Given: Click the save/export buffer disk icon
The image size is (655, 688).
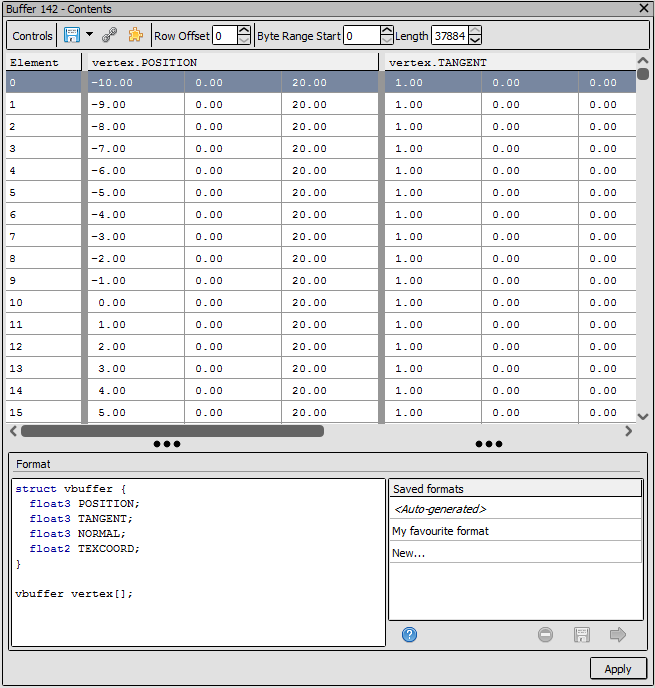Looking at the screenshot, I should 72,35.
